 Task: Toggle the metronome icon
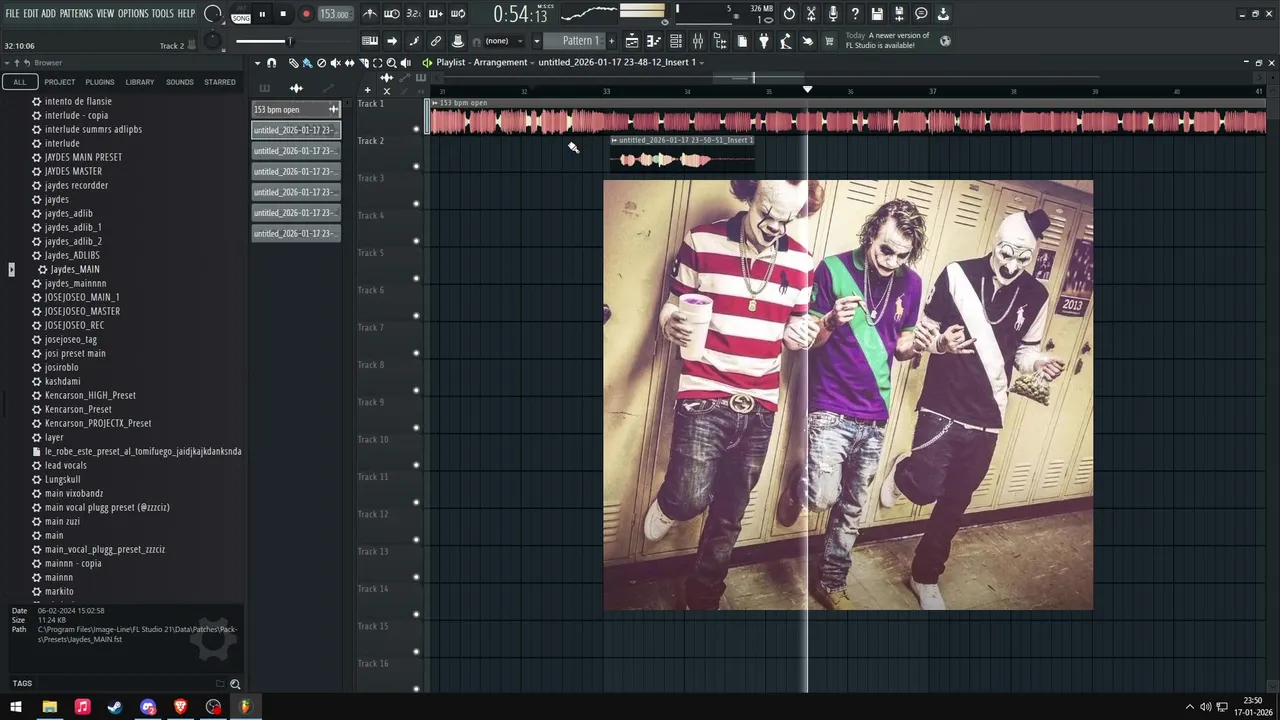pos(370,14)
